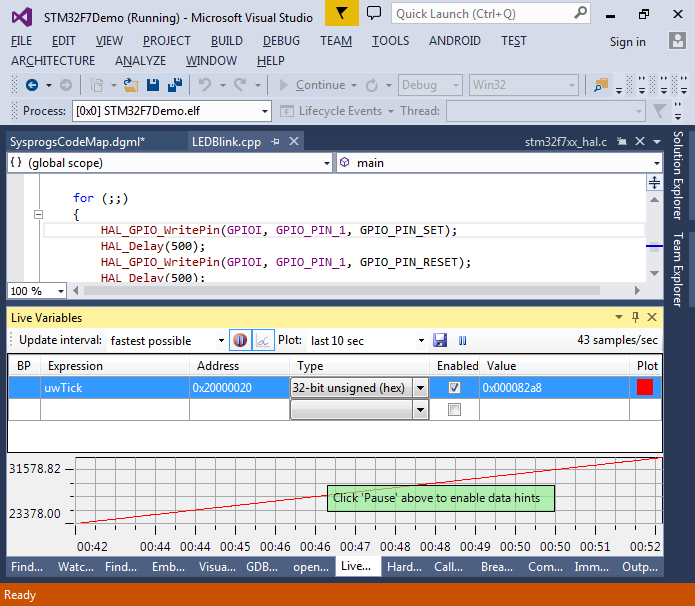Open the Live Variables window options arrow
The width and height of the screenshot is (695, 606).
tap(619, 317)
